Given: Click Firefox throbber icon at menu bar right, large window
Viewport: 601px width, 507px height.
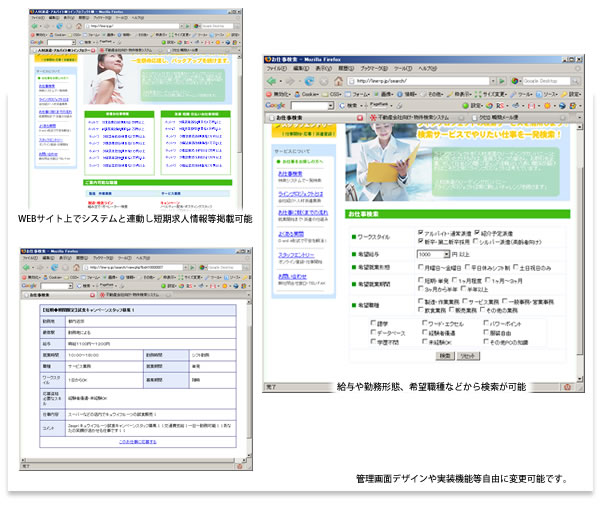Looking at the screenshot, I should [x=578, y=69].
